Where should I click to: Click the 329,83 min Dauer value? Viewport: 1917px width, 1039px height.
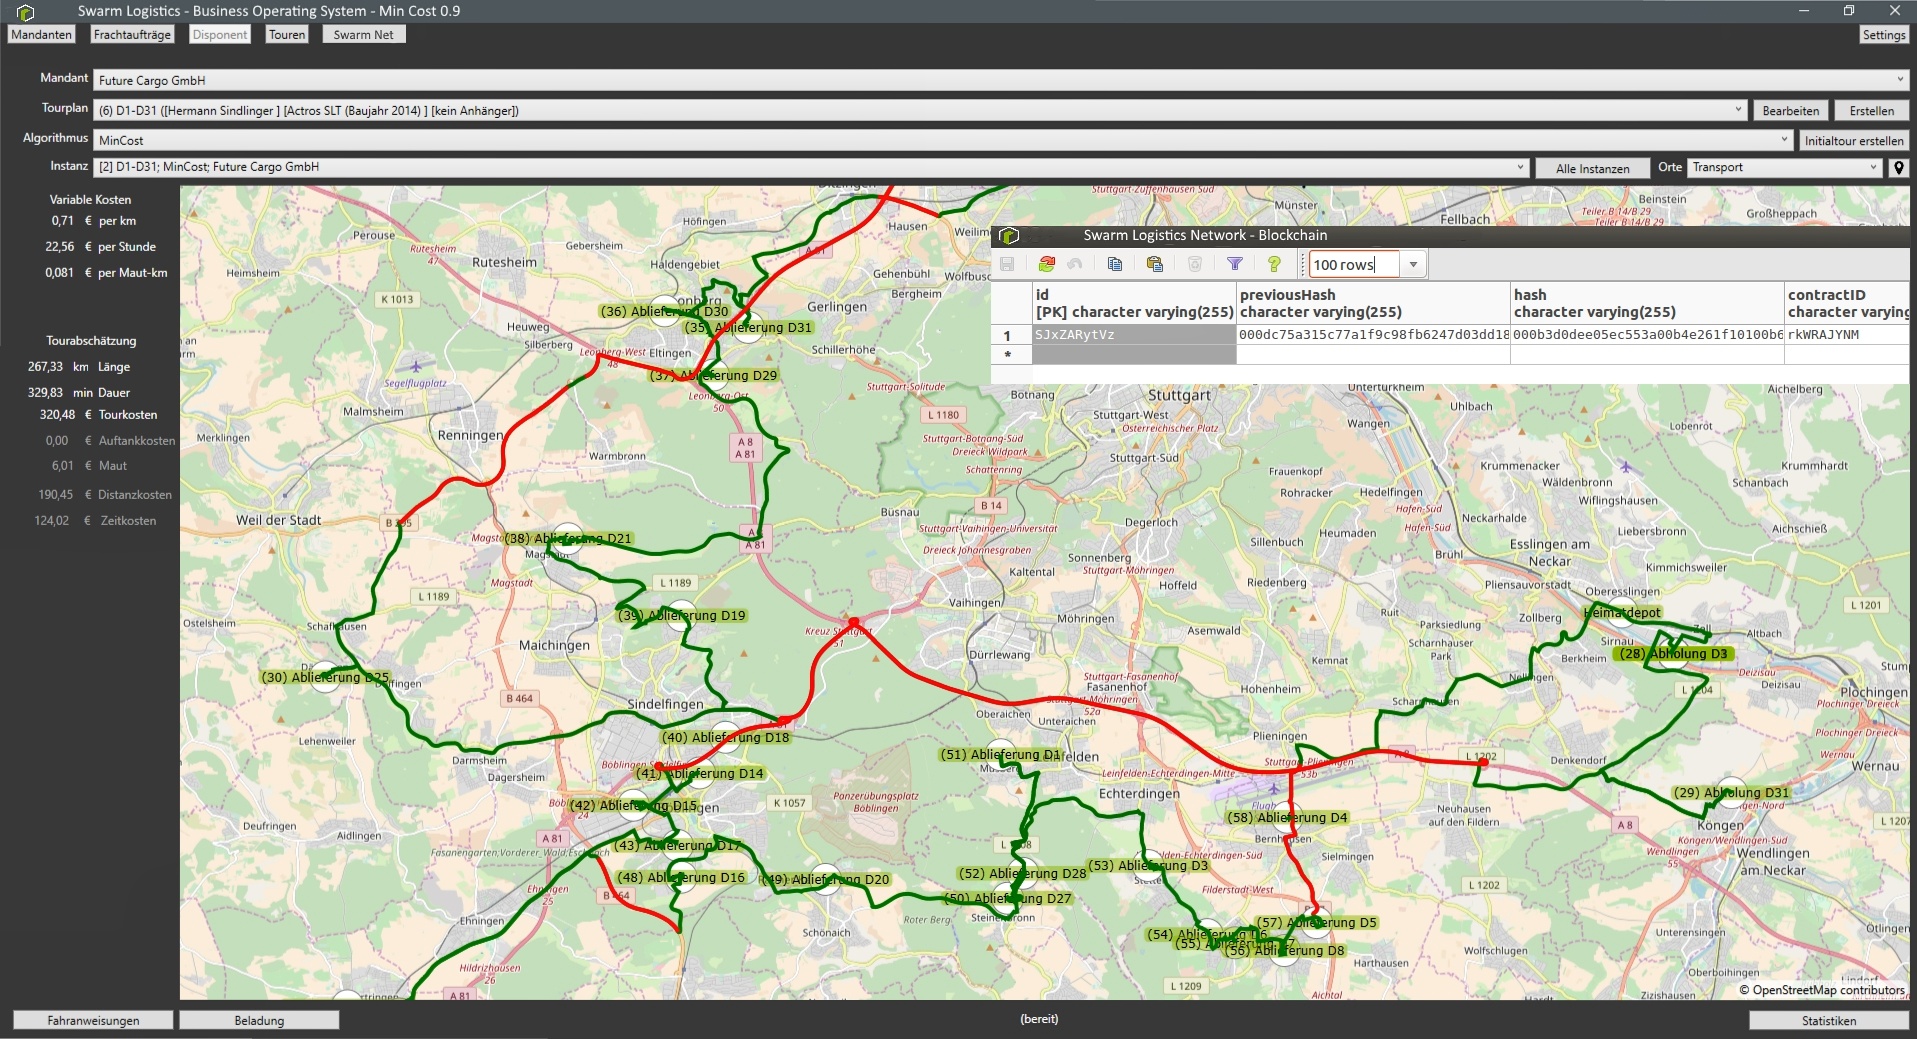click(45, 393)
